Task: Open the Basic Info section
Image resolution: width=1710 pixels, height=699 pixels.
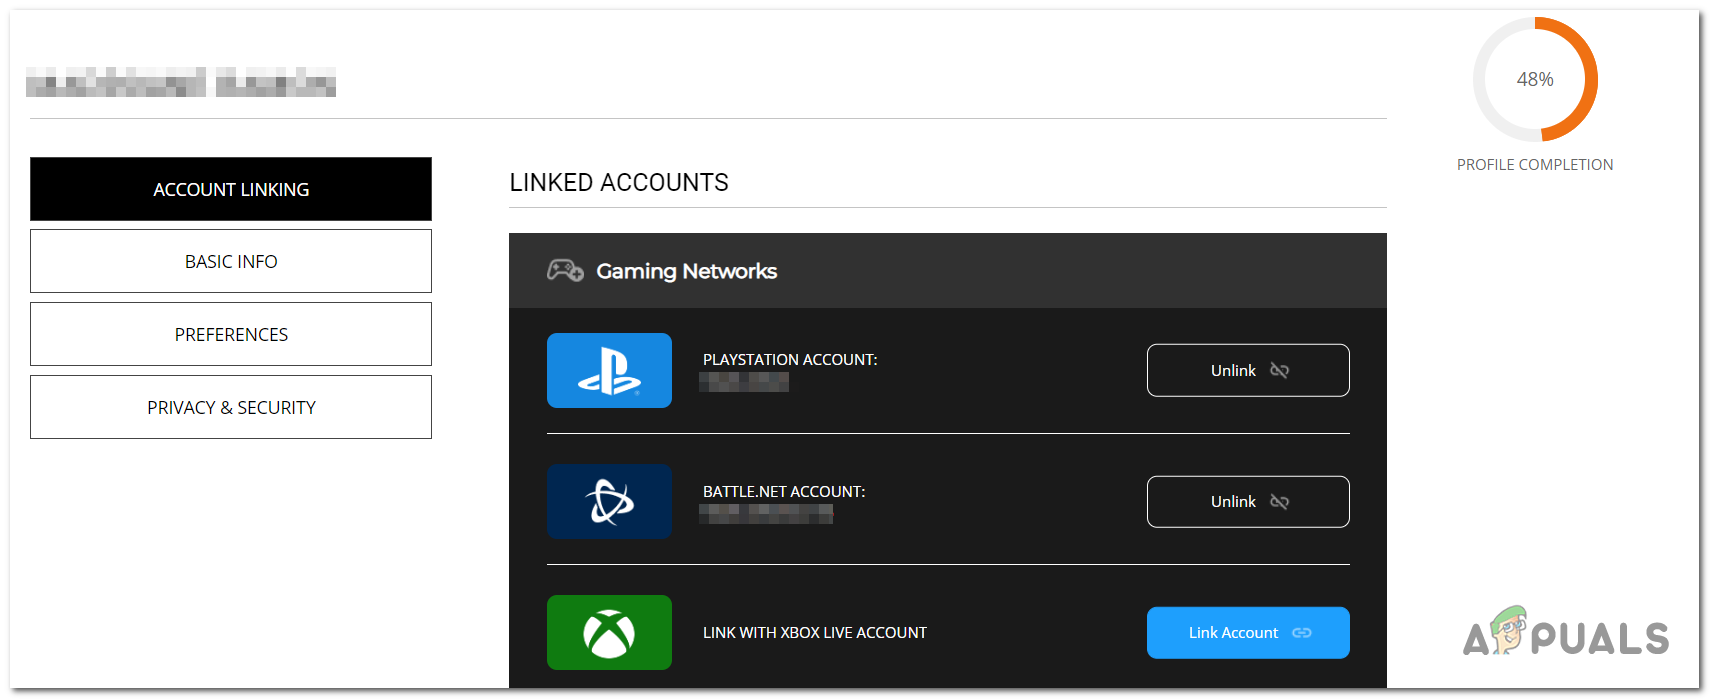Action: [231, 261]
